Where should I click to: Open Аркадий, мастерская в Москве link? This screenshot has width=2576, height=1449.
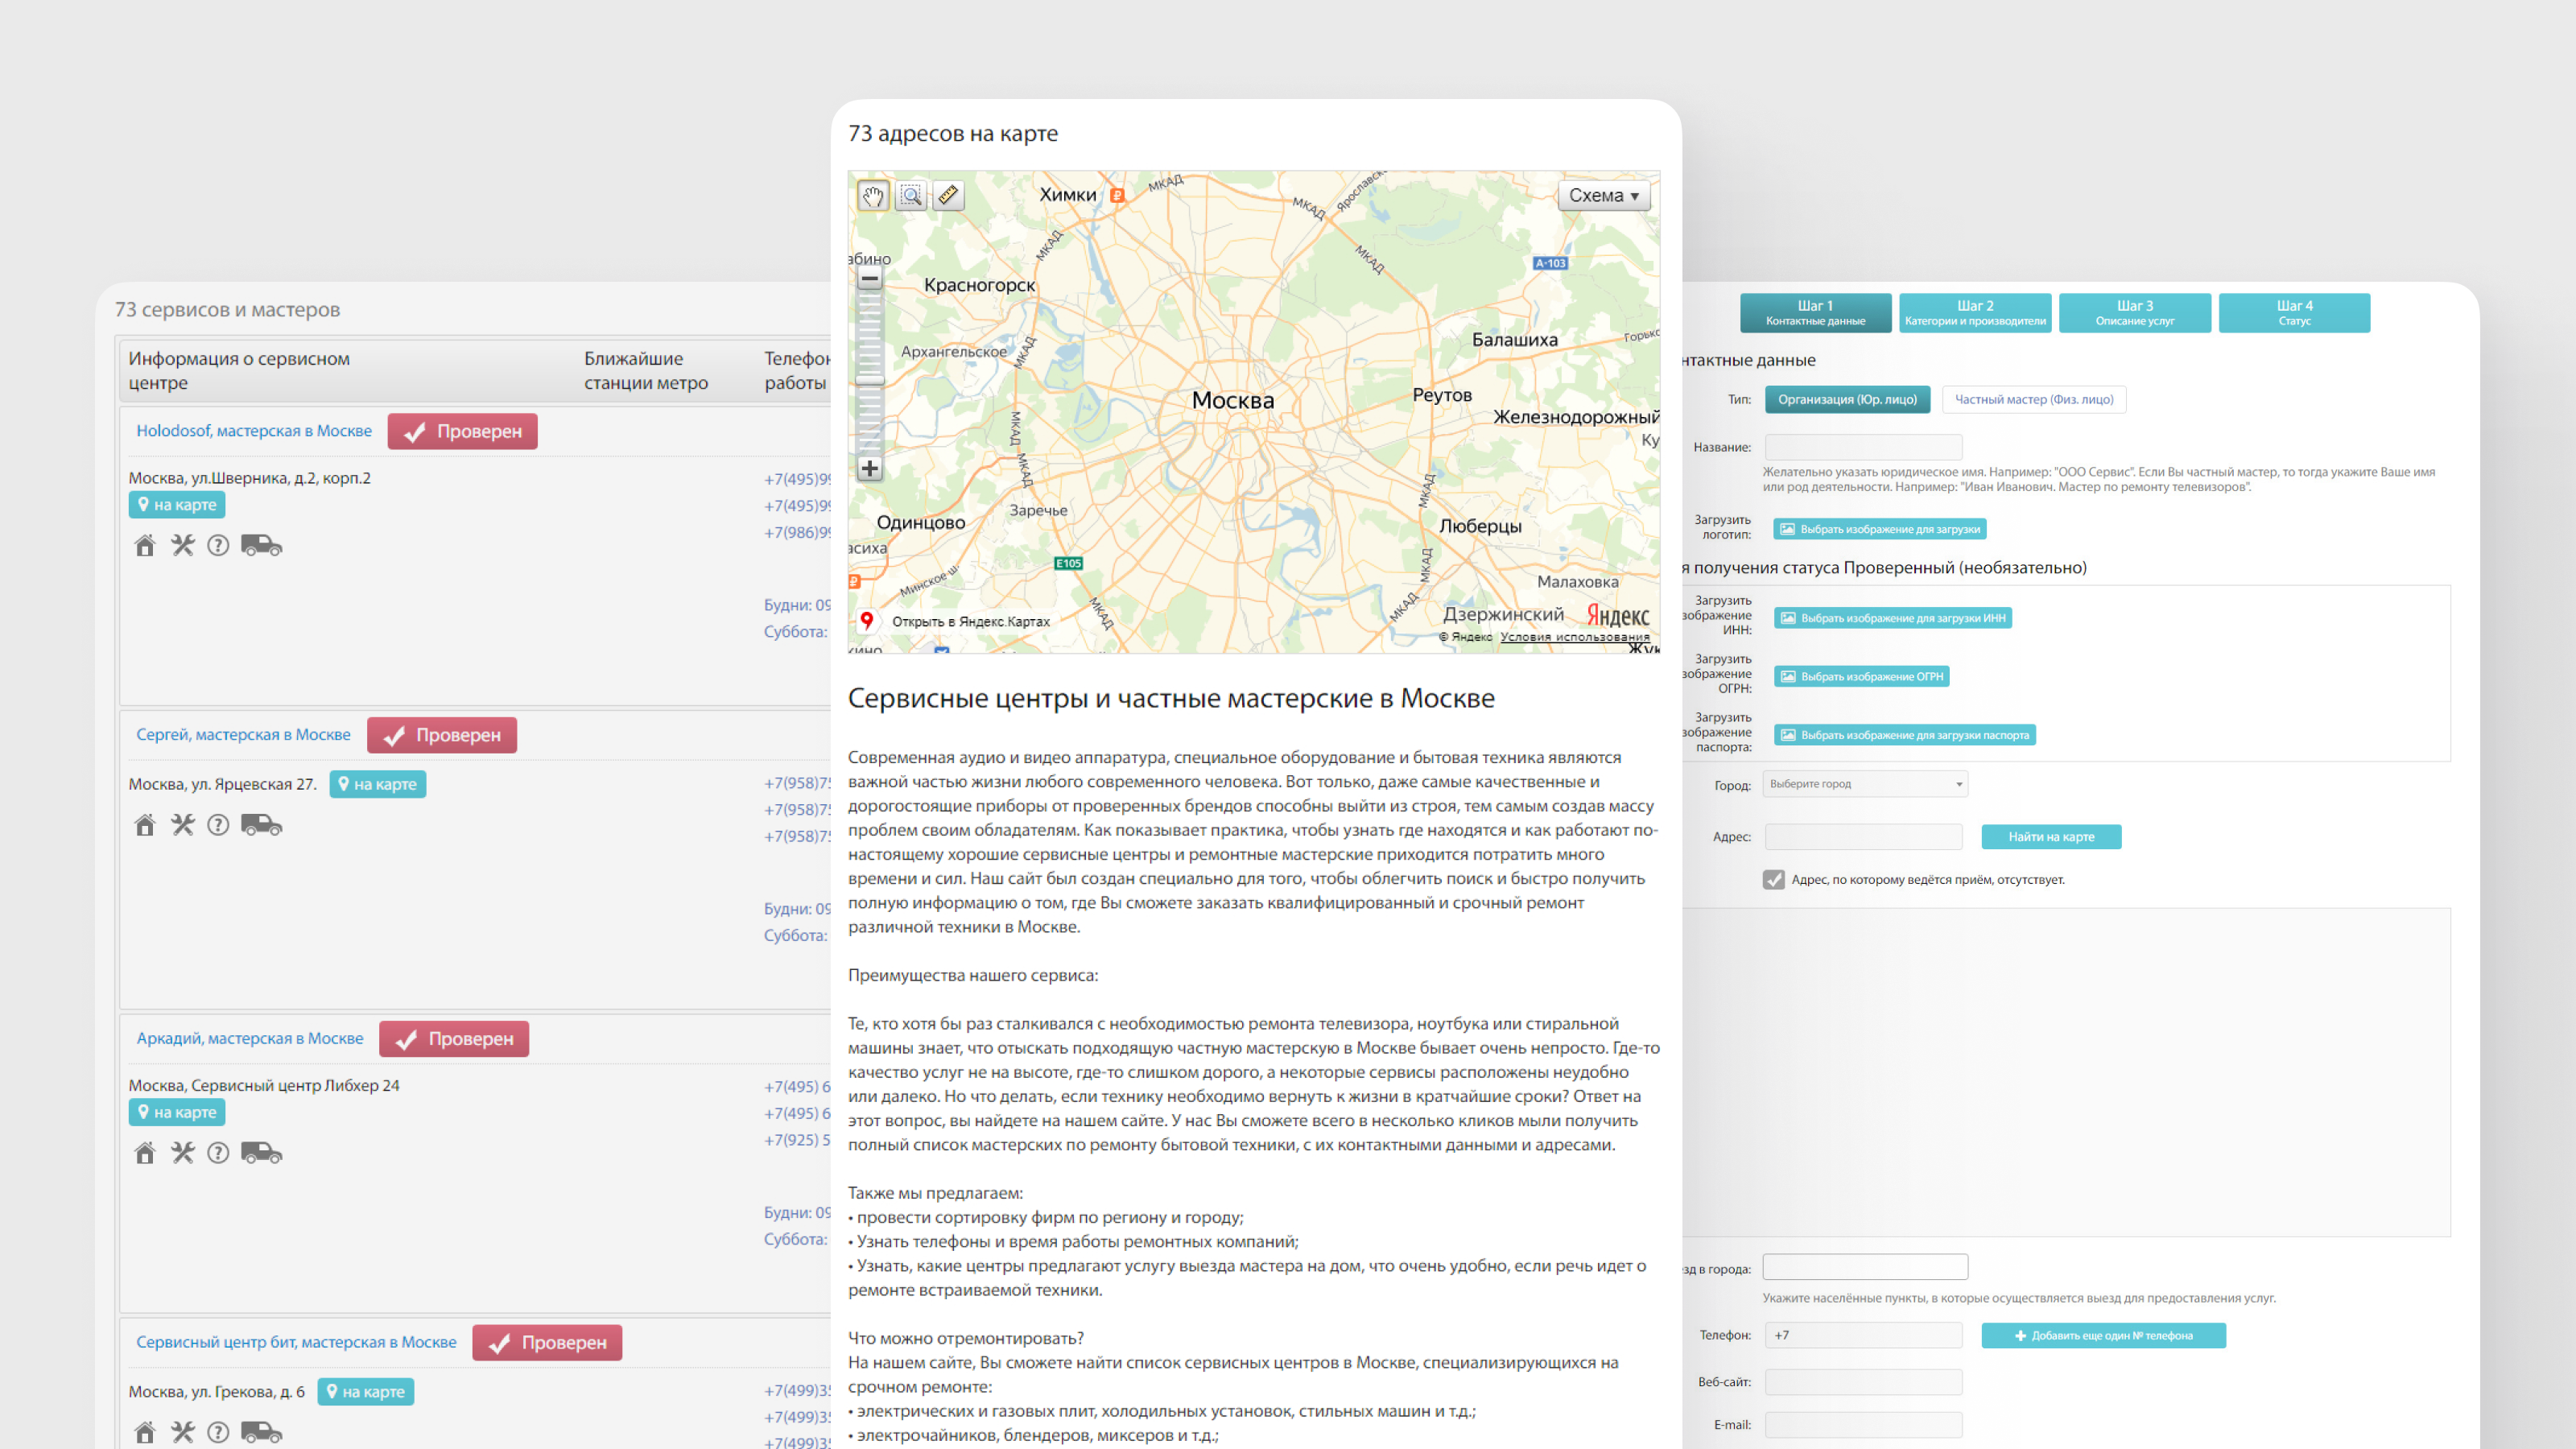(x=250, y=1039)
